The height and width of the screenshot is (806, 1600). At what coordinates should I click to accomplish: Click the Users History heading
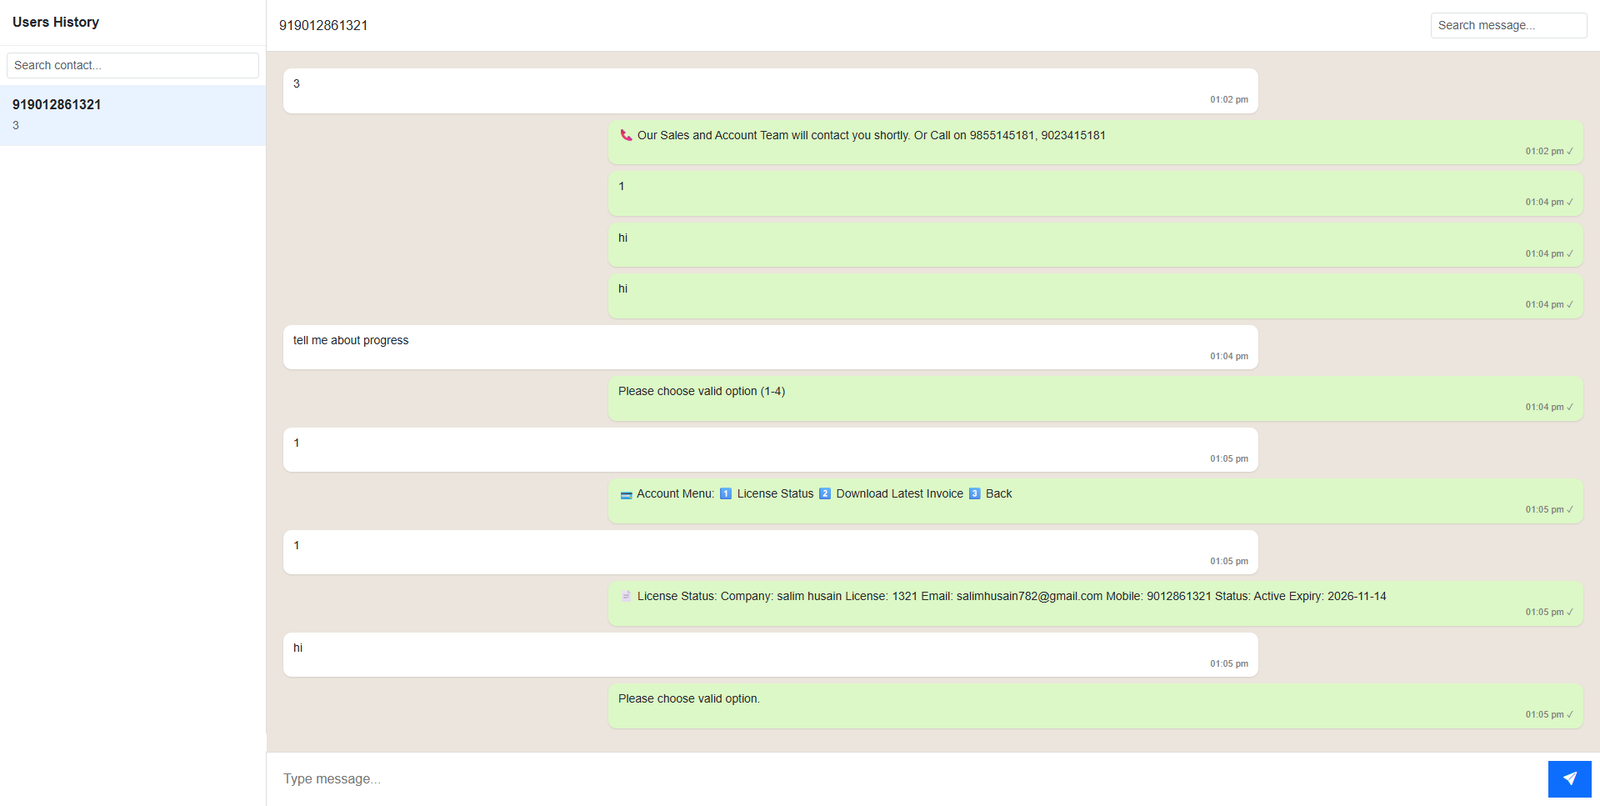56,22
